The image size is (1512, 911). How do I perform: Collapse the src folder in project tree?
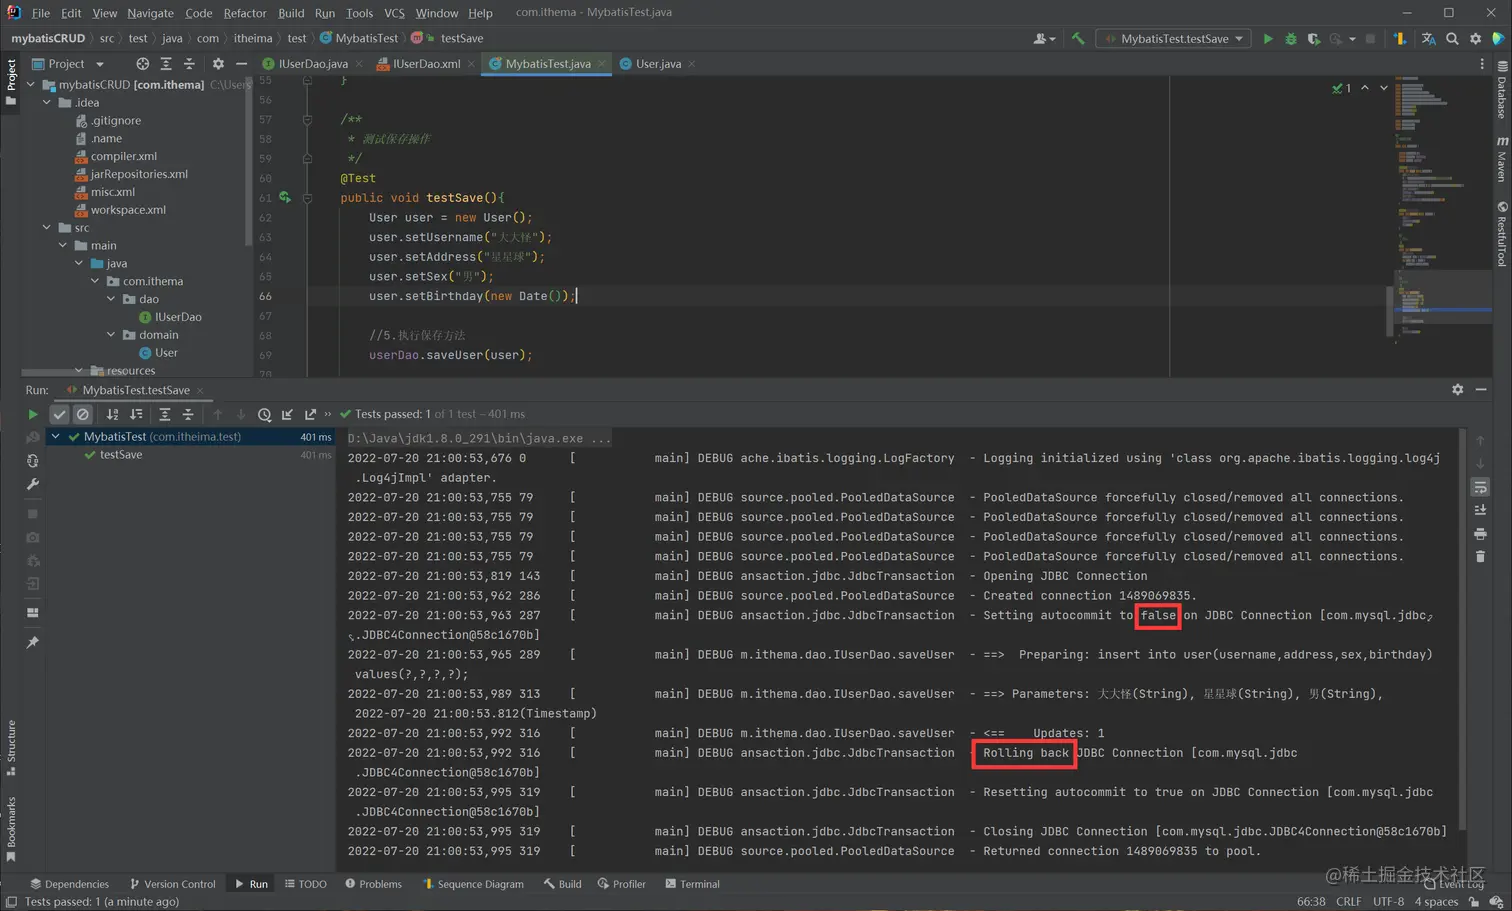[x=47, y=228]
